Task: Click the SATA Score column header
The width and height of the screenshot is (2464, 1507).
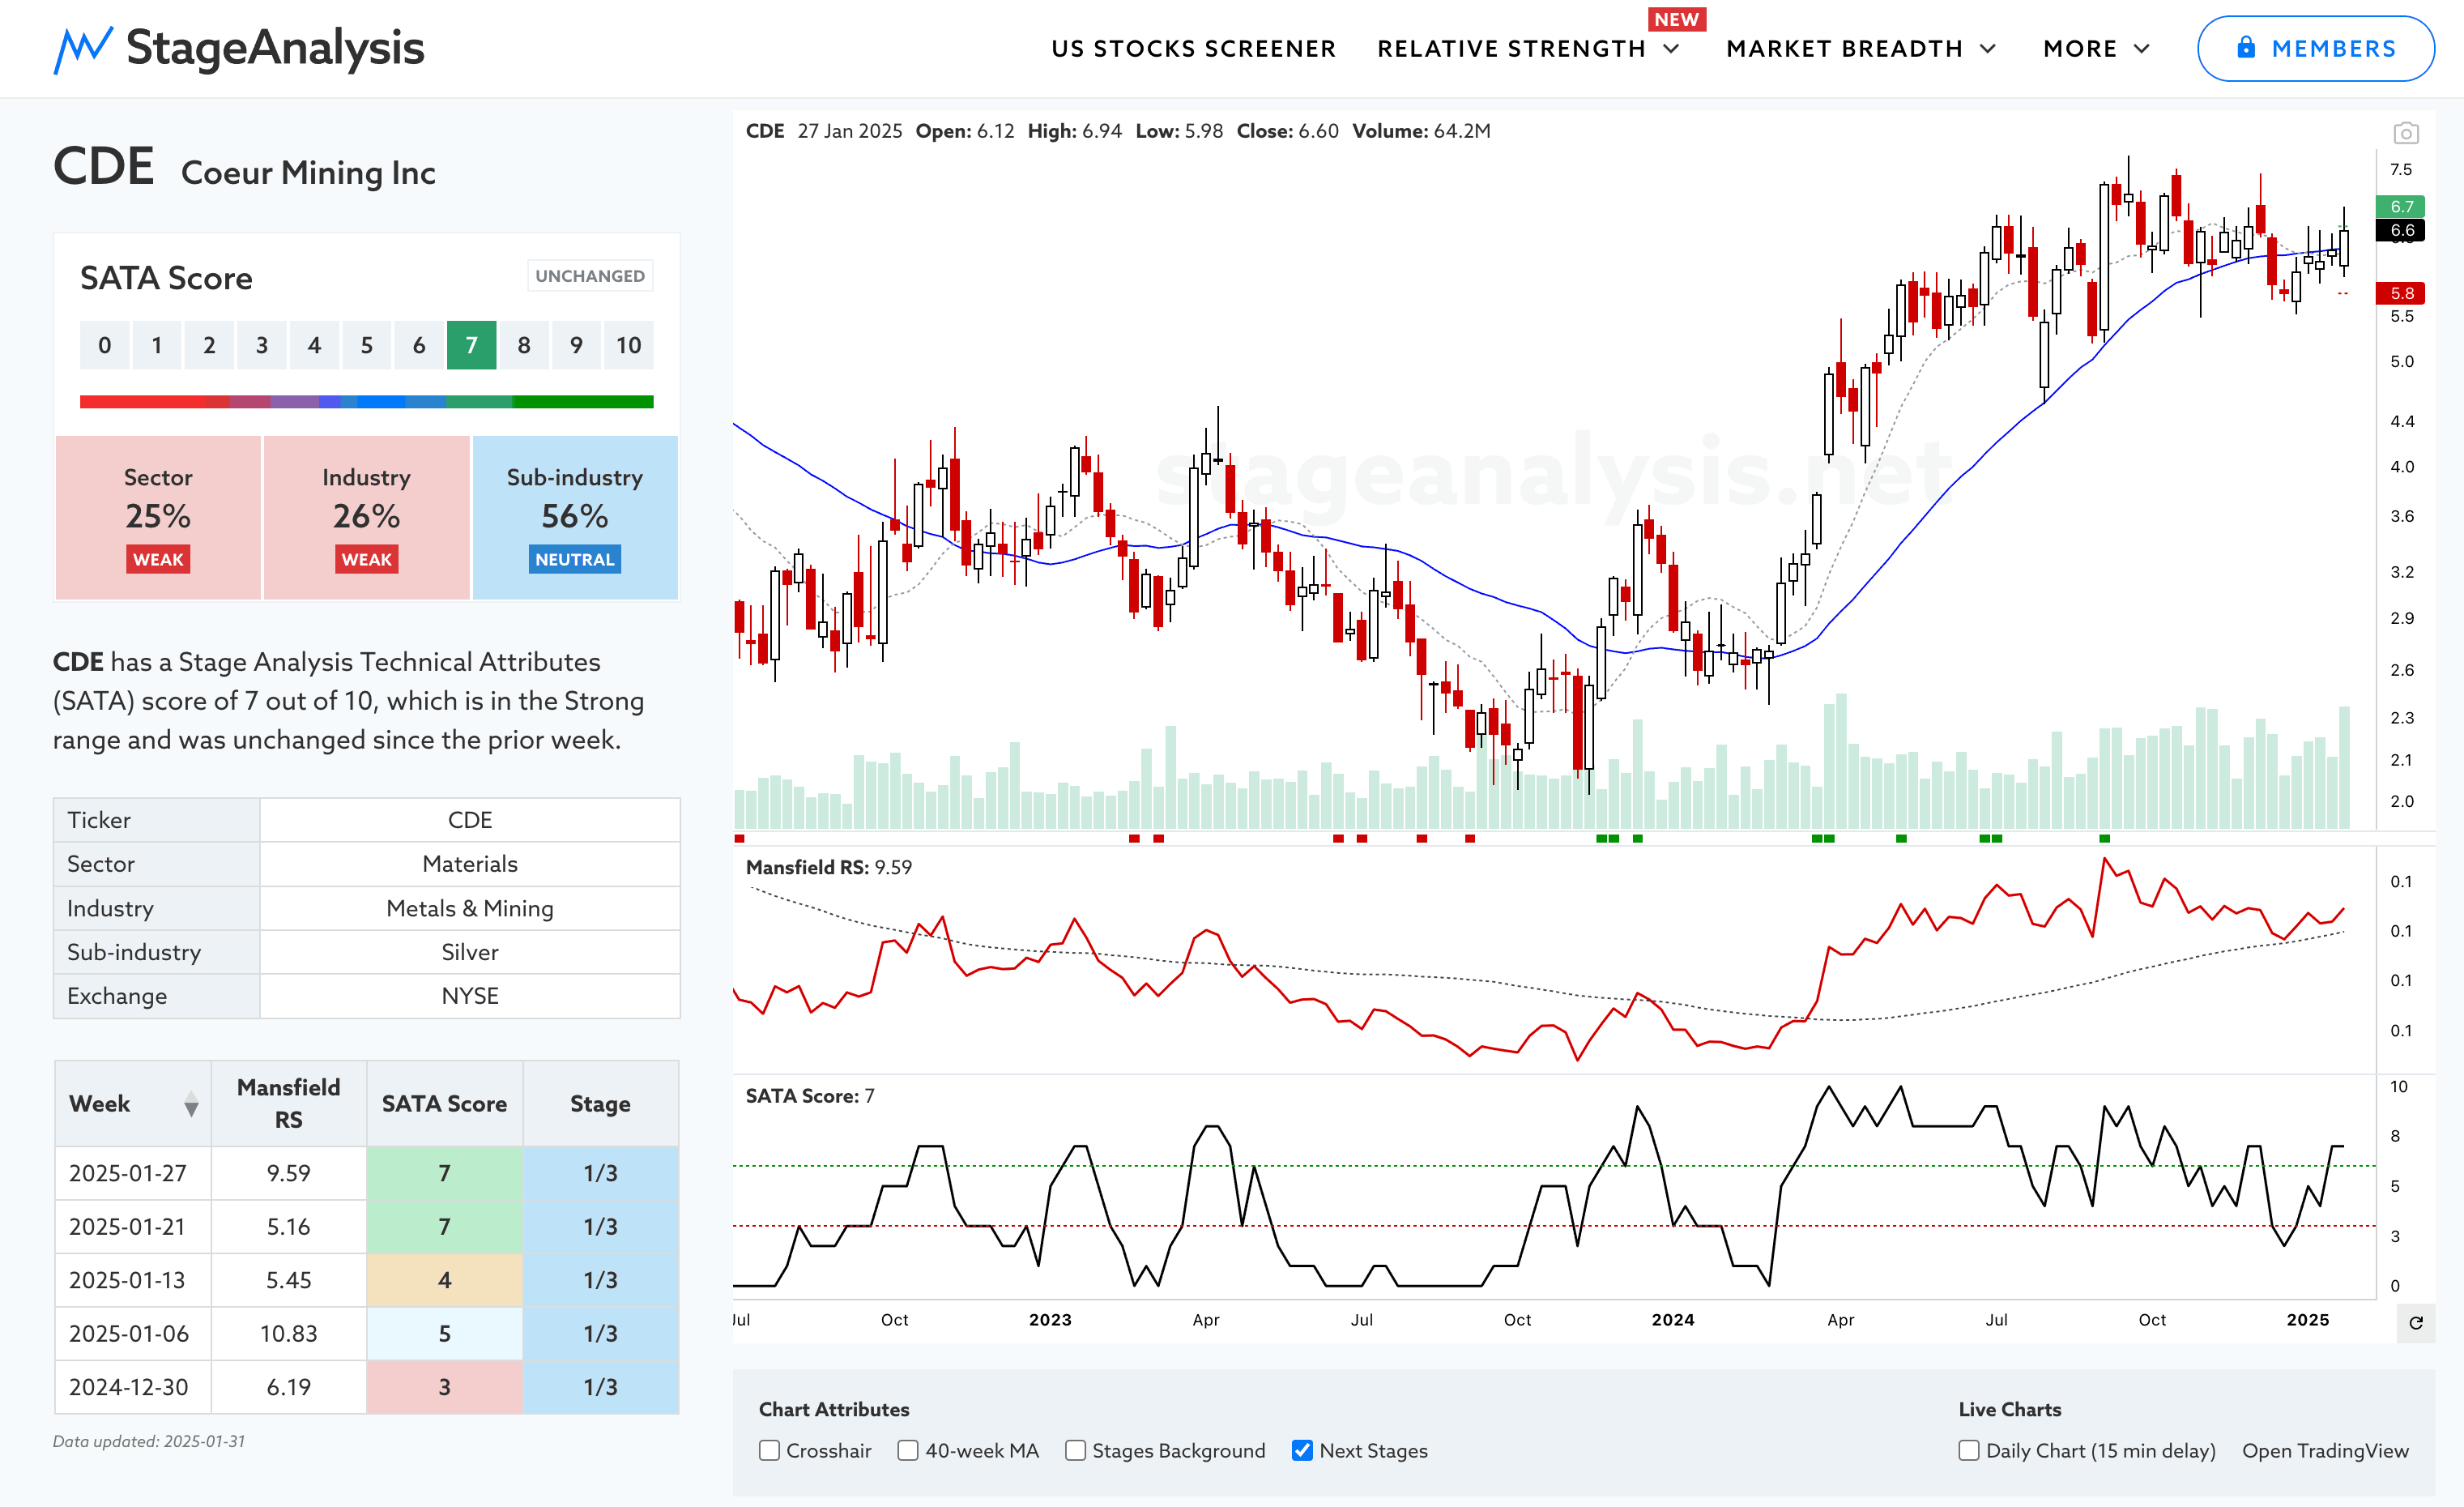Action: [444, 1104]
